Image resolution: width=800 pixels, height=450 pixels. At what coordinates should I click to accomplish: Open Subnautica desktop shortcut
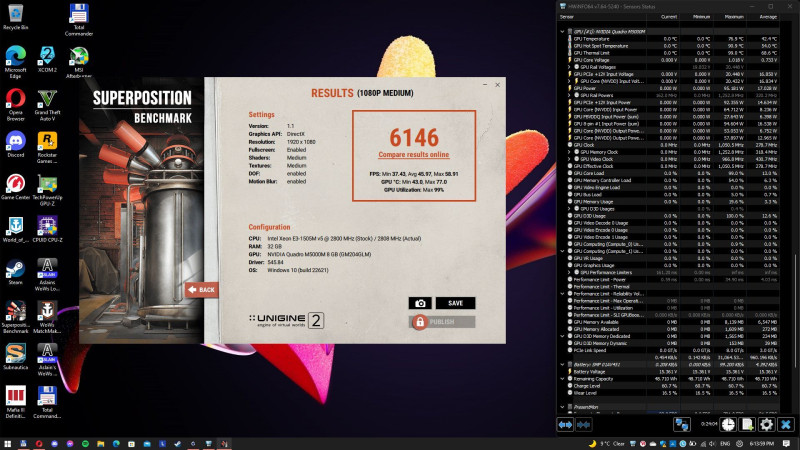point(15,357)
